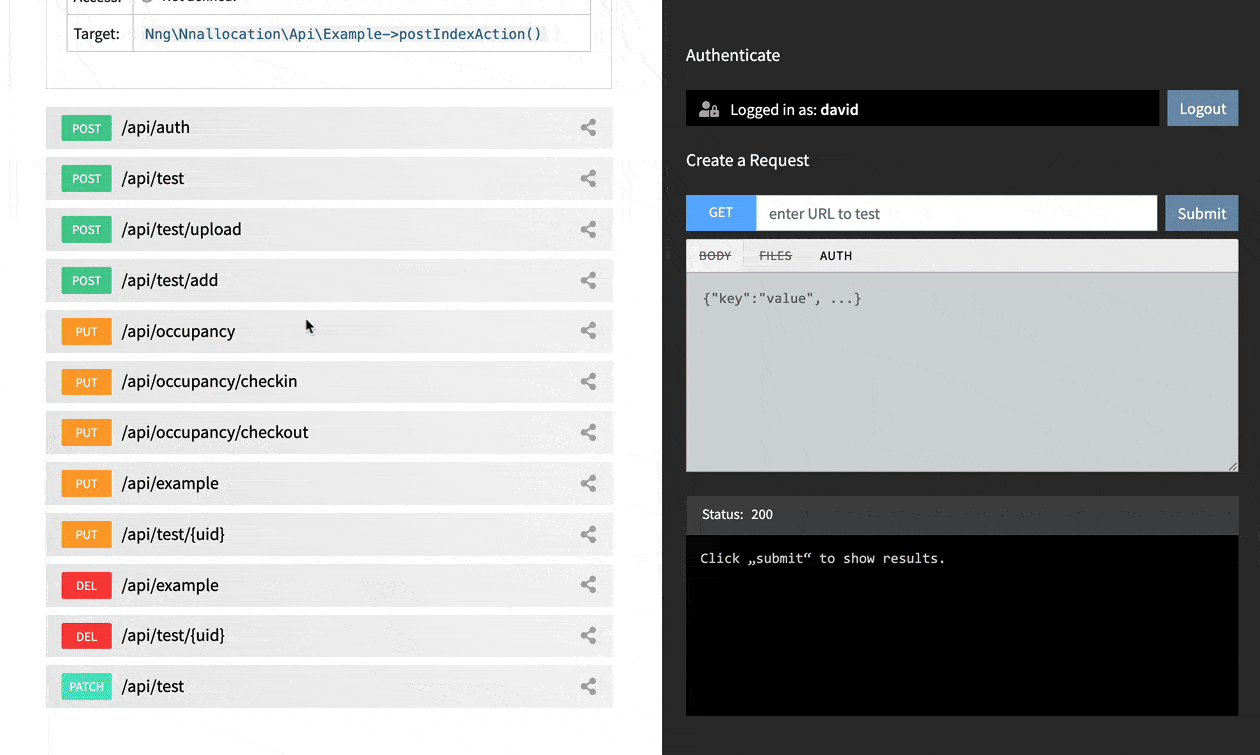The height and width of the screenshot is (755, 1260).
Task: Expand the PUT /api/occupancy/checkin endpoint
Action: tap(209, 382)
